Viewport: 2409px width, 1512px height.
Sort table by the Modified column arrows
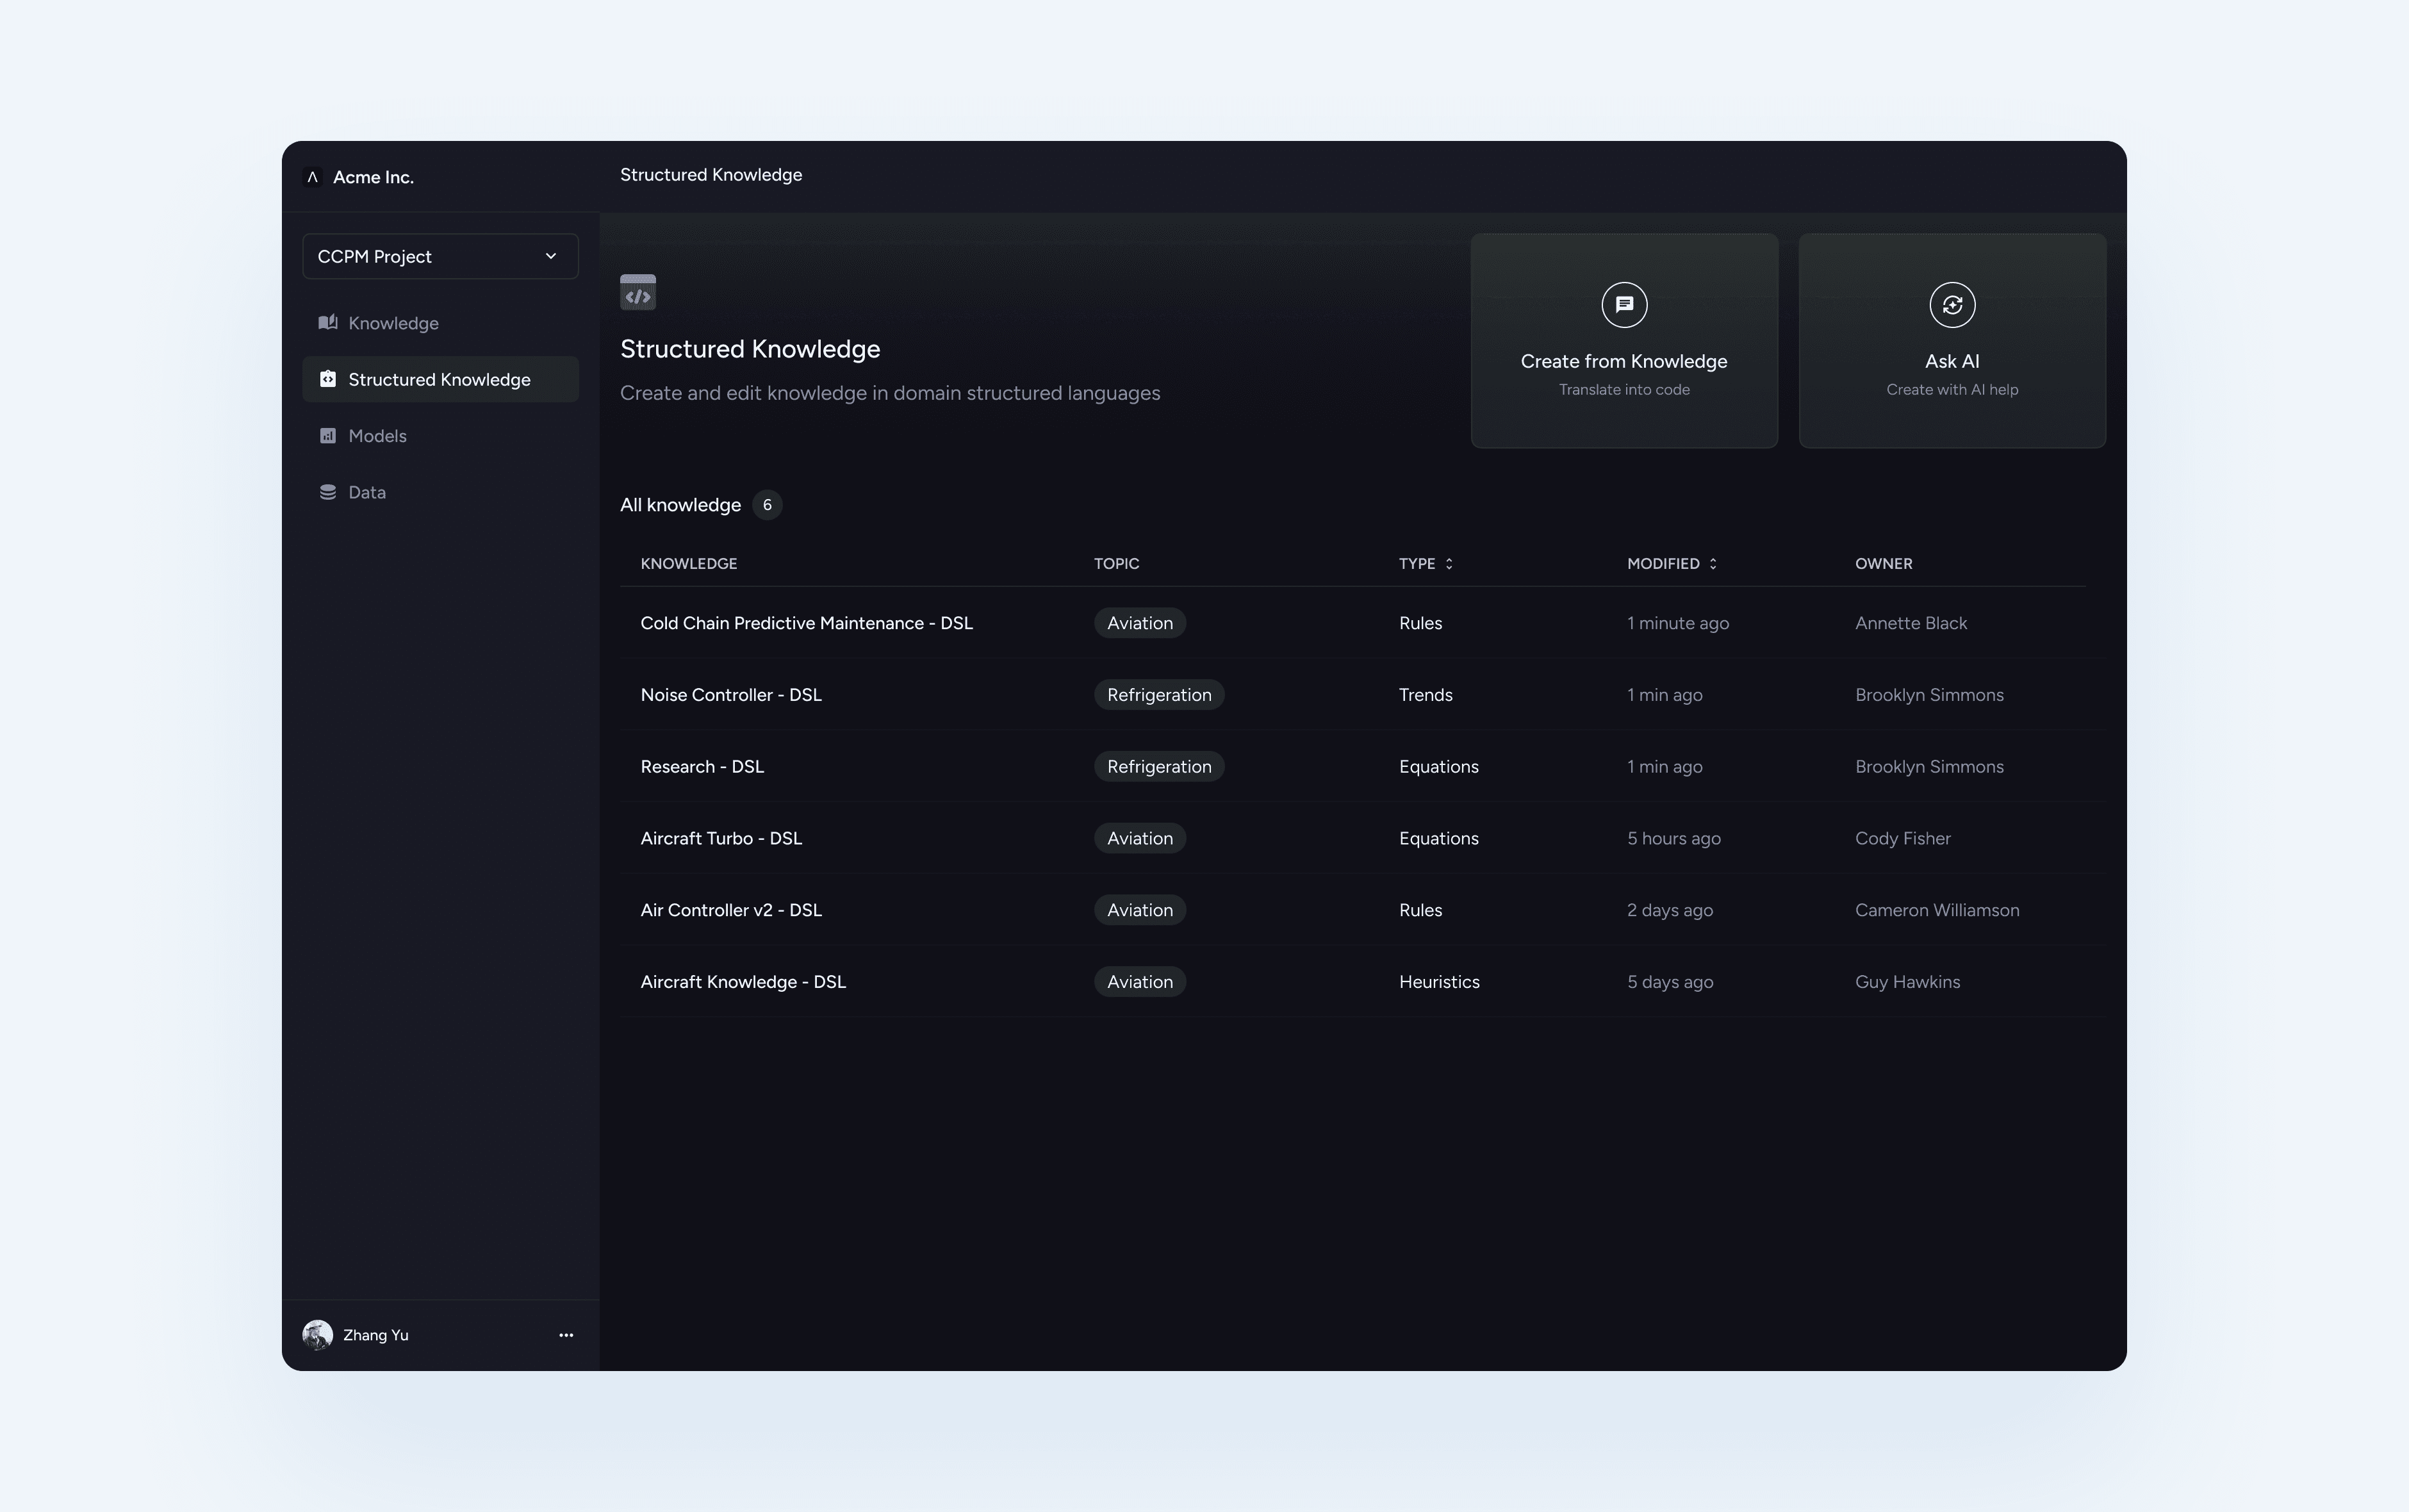tap(1713, 564)
